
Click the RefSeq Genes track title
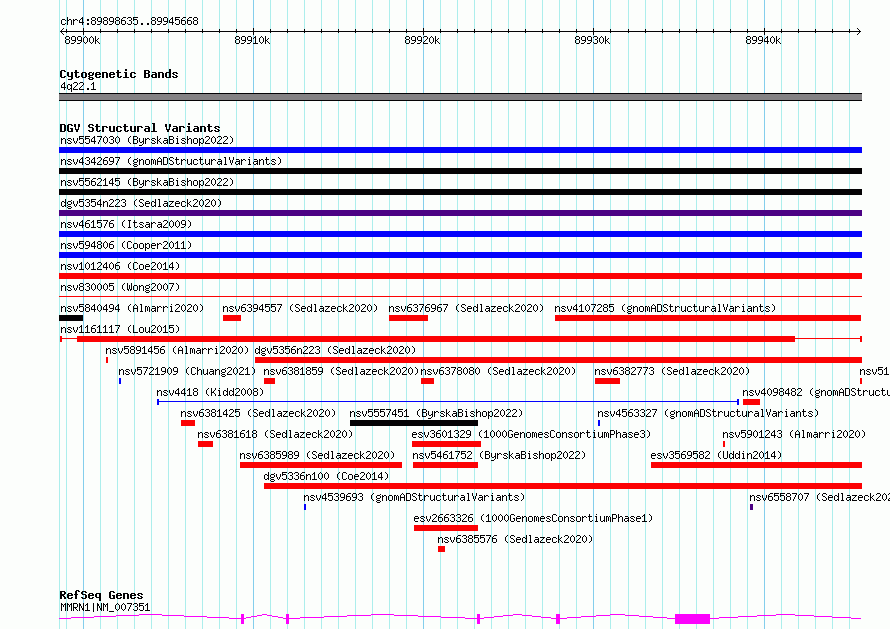pos(101,596)
